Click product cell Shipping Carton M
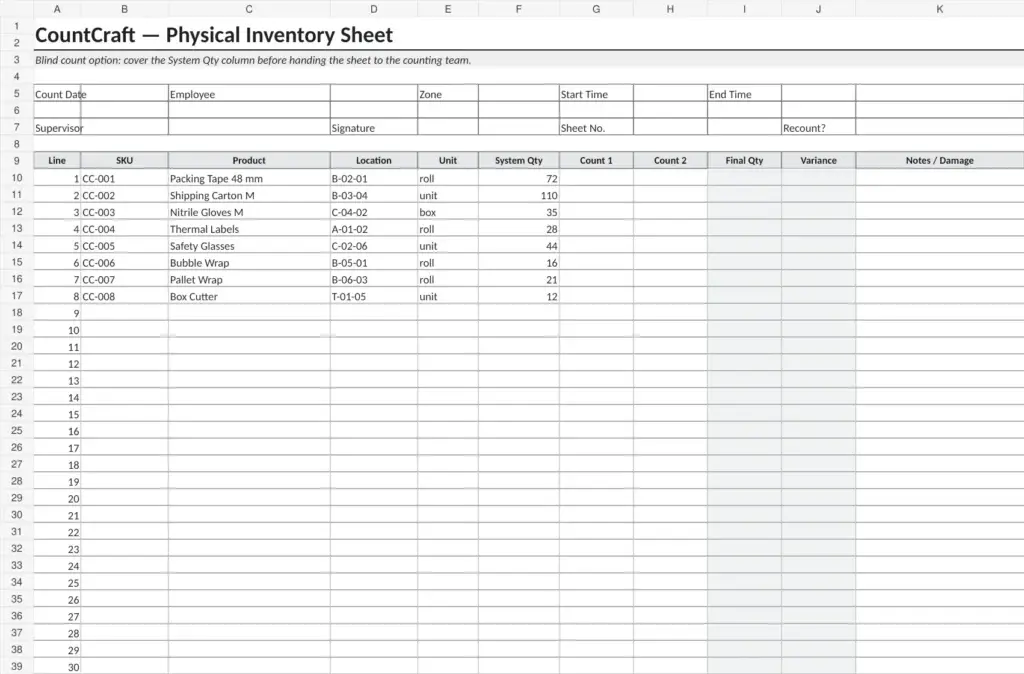Screen dimensions: 1024x674 (249, 195)
